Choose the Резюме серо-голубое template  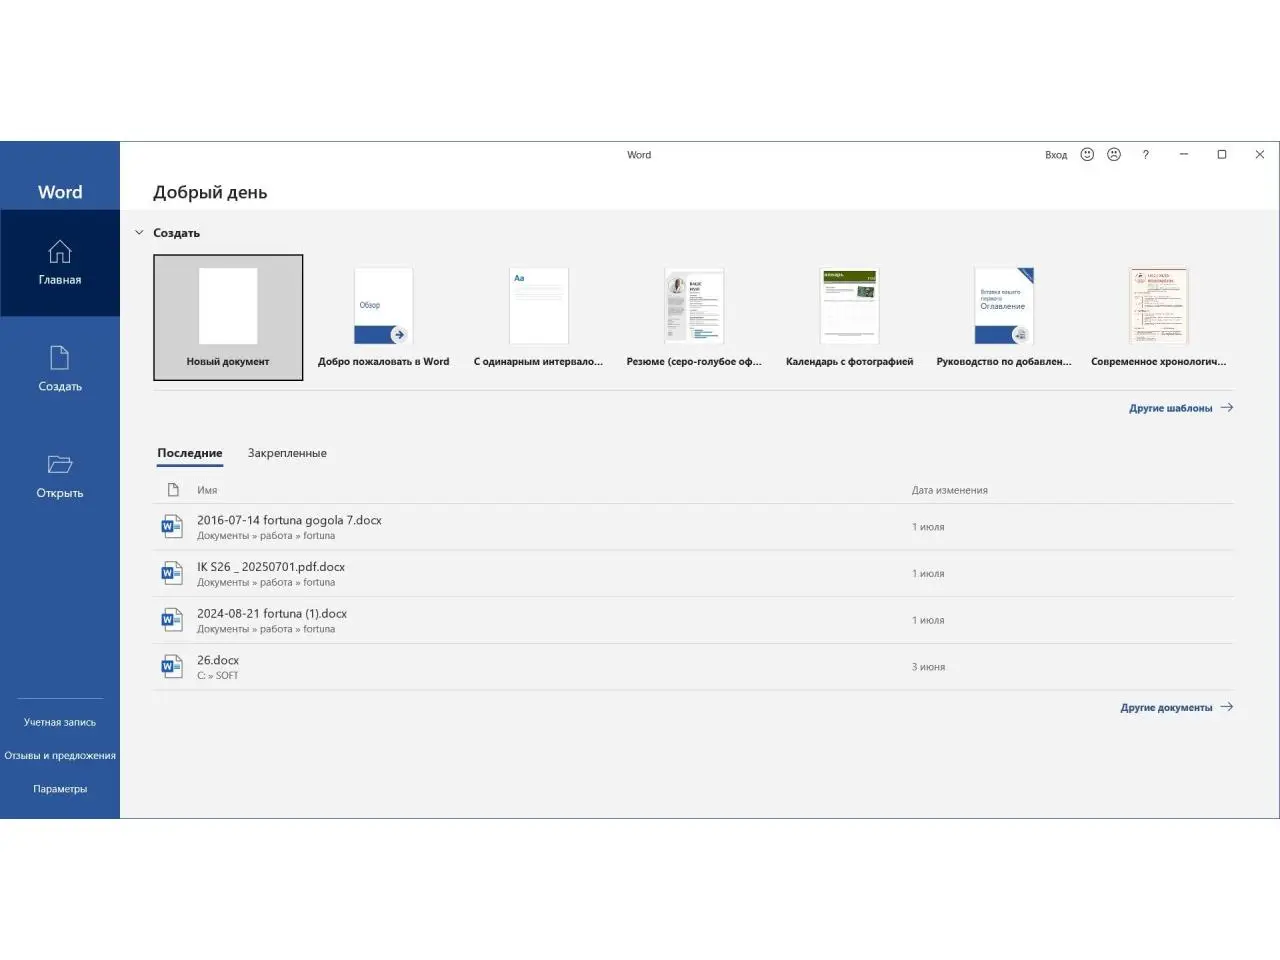point(694,317)
